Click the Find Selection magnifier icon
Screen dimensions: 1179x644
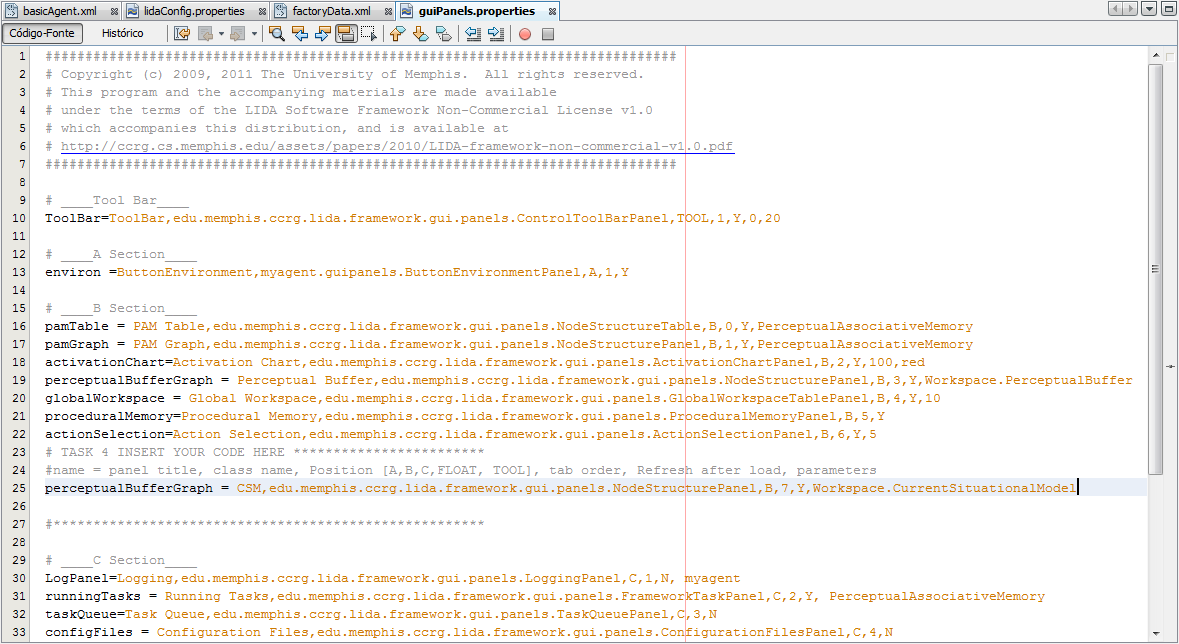(277, 33)
